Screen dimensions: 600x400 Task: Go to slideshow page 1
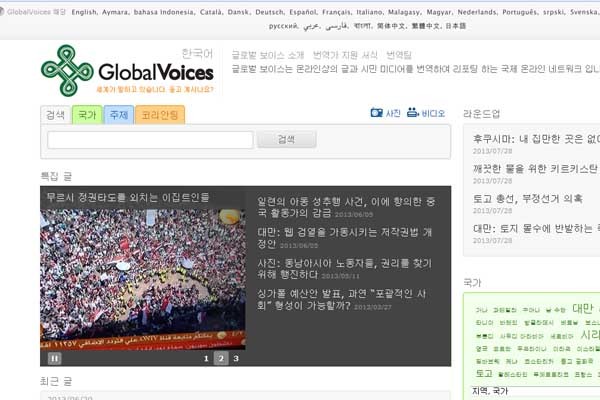206,359
